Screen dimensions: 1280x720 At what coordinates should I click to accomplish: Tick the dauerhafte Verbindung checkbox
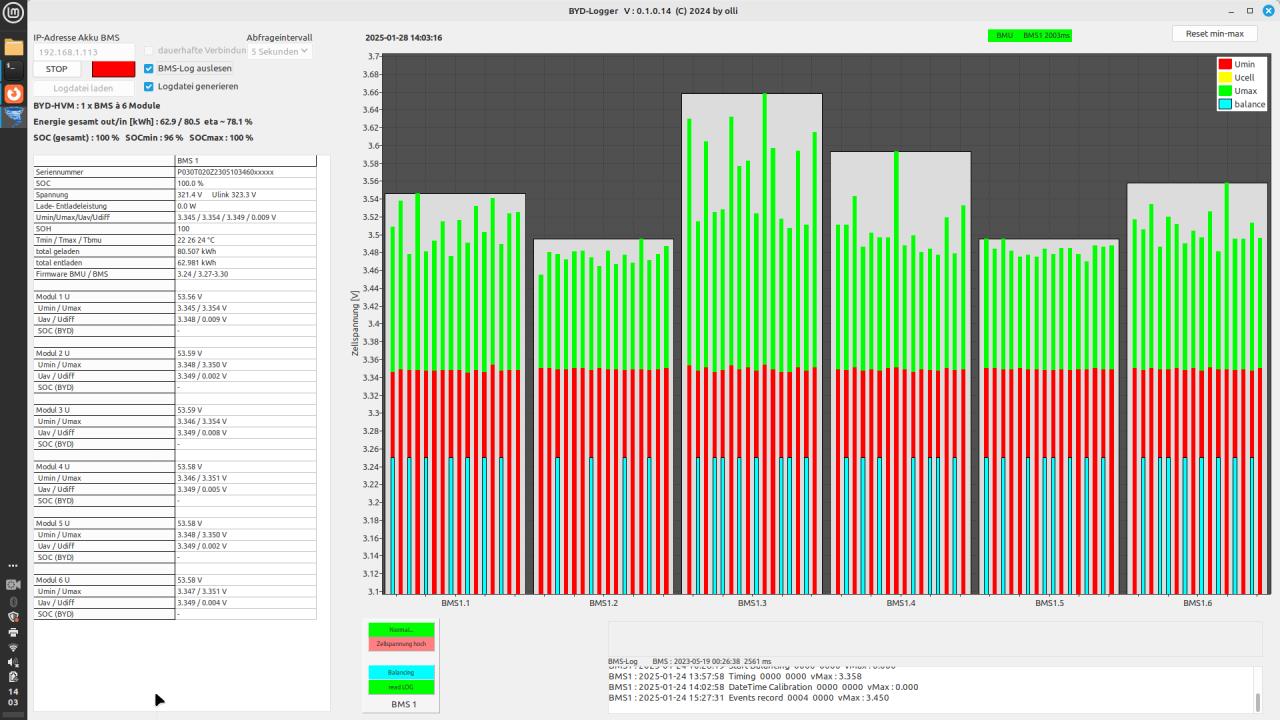149,50
